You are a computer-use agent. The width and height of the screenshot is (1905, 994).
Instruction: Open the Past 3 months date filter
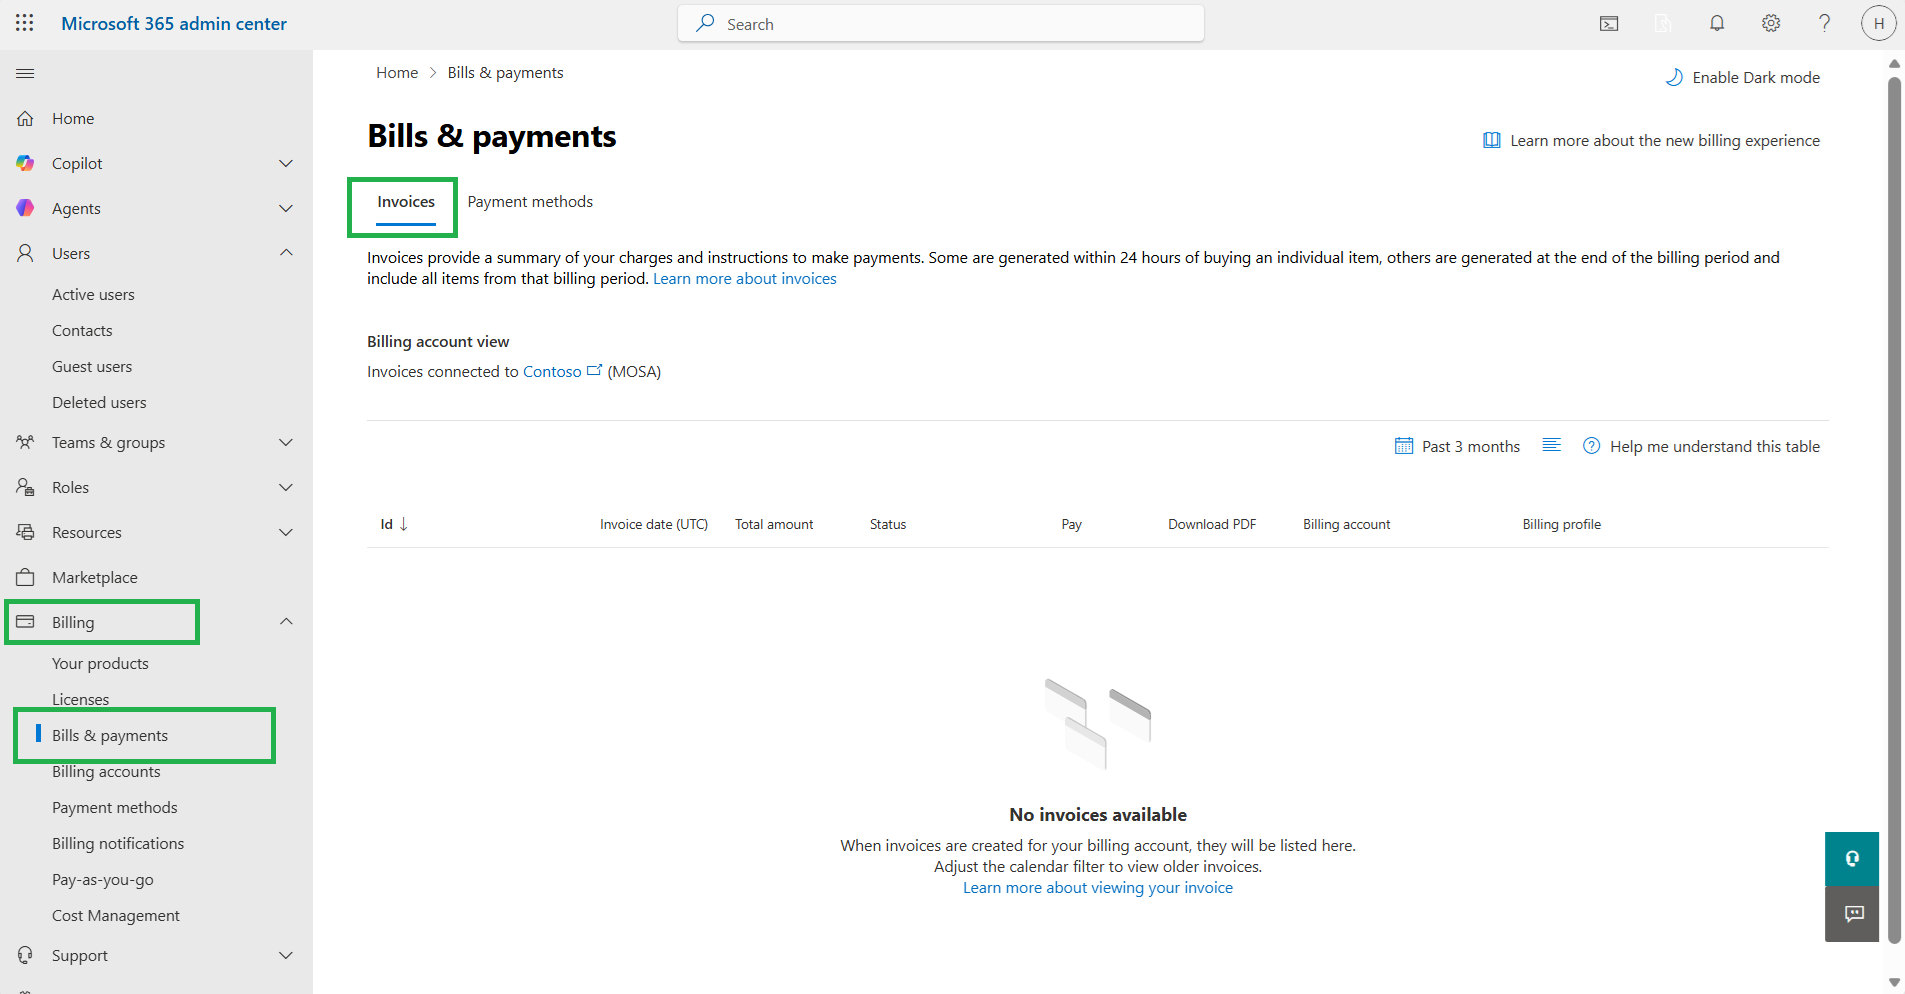(x=1457, y=446)
